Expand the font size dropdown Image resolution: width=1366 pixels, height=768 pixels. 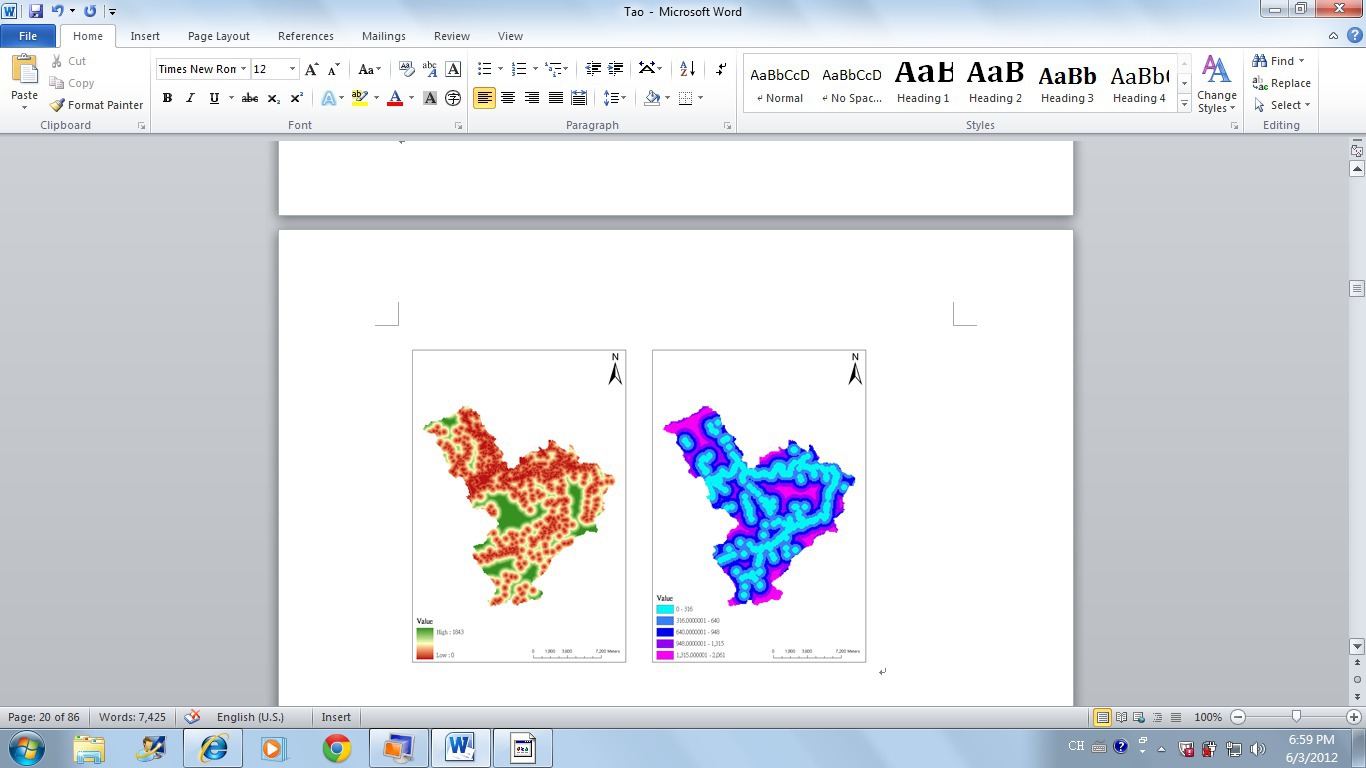click(293, 69)
